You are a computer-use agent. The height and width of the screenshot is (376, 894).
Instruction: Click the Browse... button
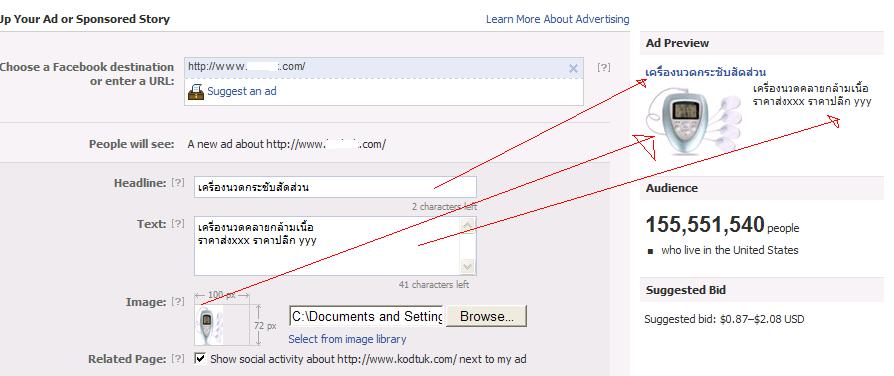486,316
